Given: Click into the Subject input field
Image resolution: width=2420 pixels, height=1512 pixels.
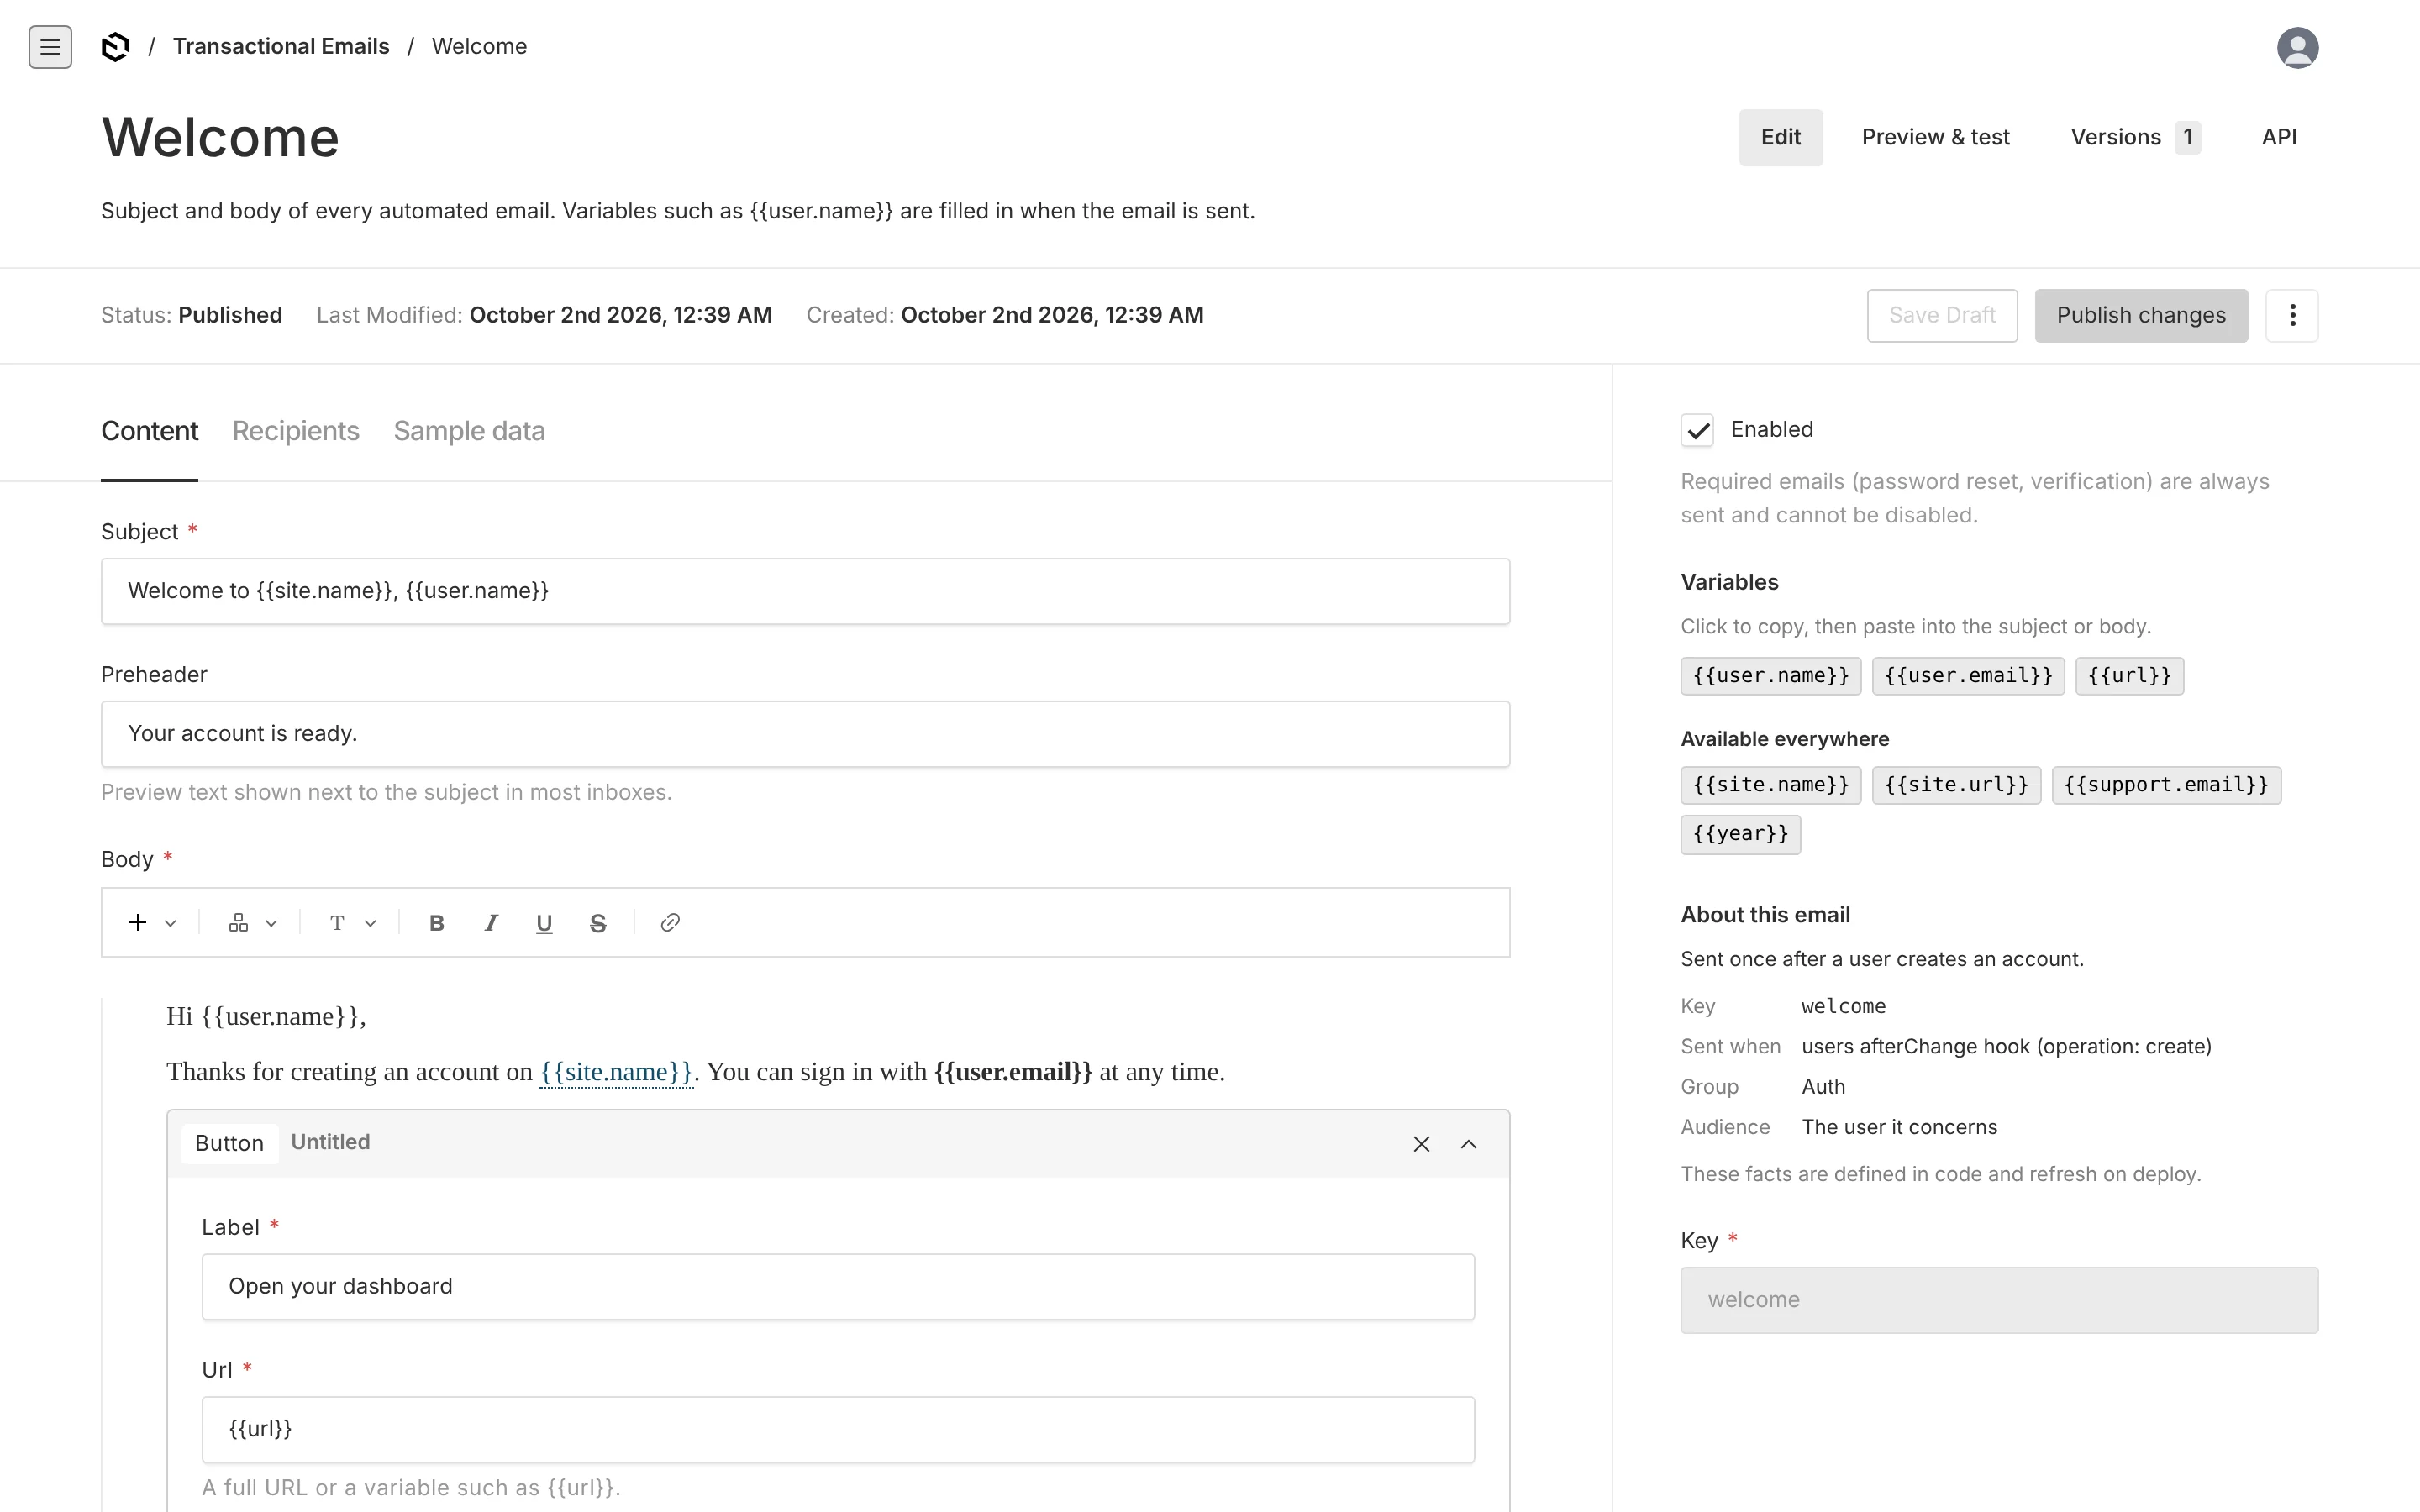Looking at the screenshot, I should 805,591.
